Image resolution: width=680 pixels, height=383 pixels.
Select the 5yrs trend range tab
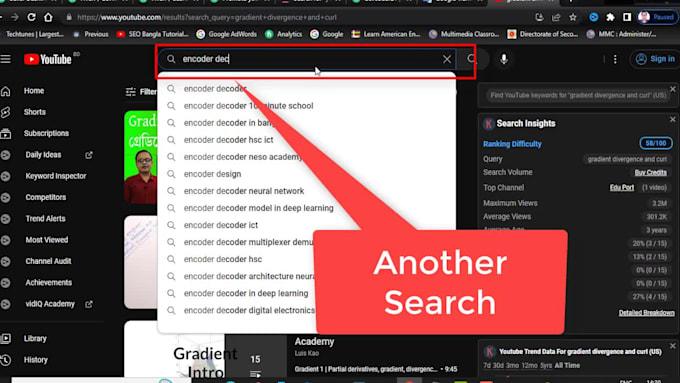click(x=546, y=365)
